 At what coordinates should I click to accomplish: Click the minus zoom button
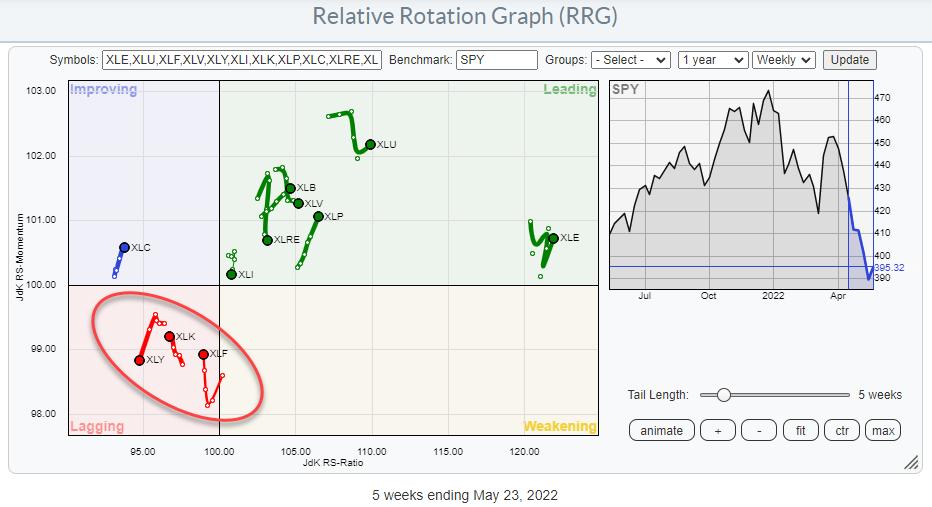coord(759,430)
